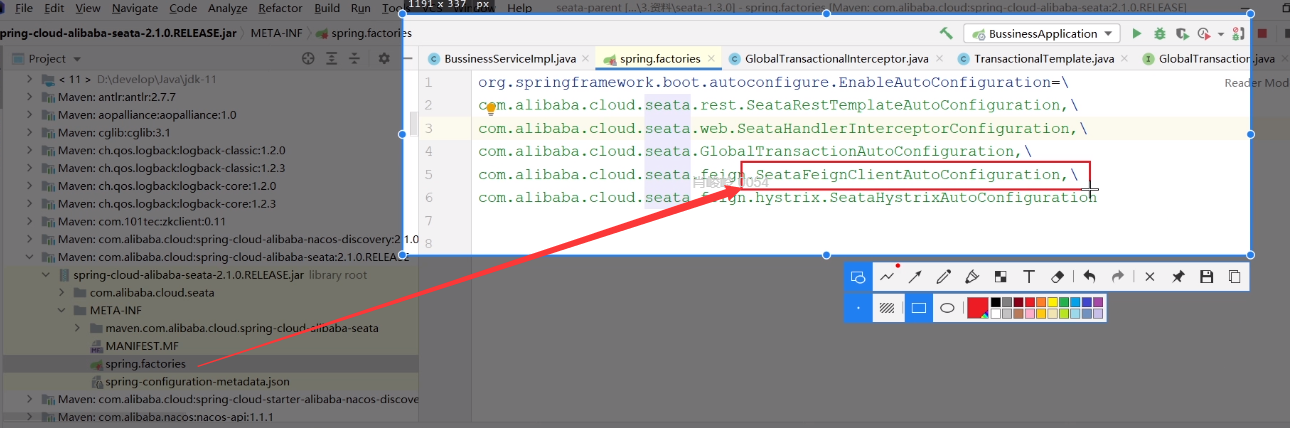Screen dimensions: 1290x428
Task: Pick the black color swatch
Action: [996, 302]
